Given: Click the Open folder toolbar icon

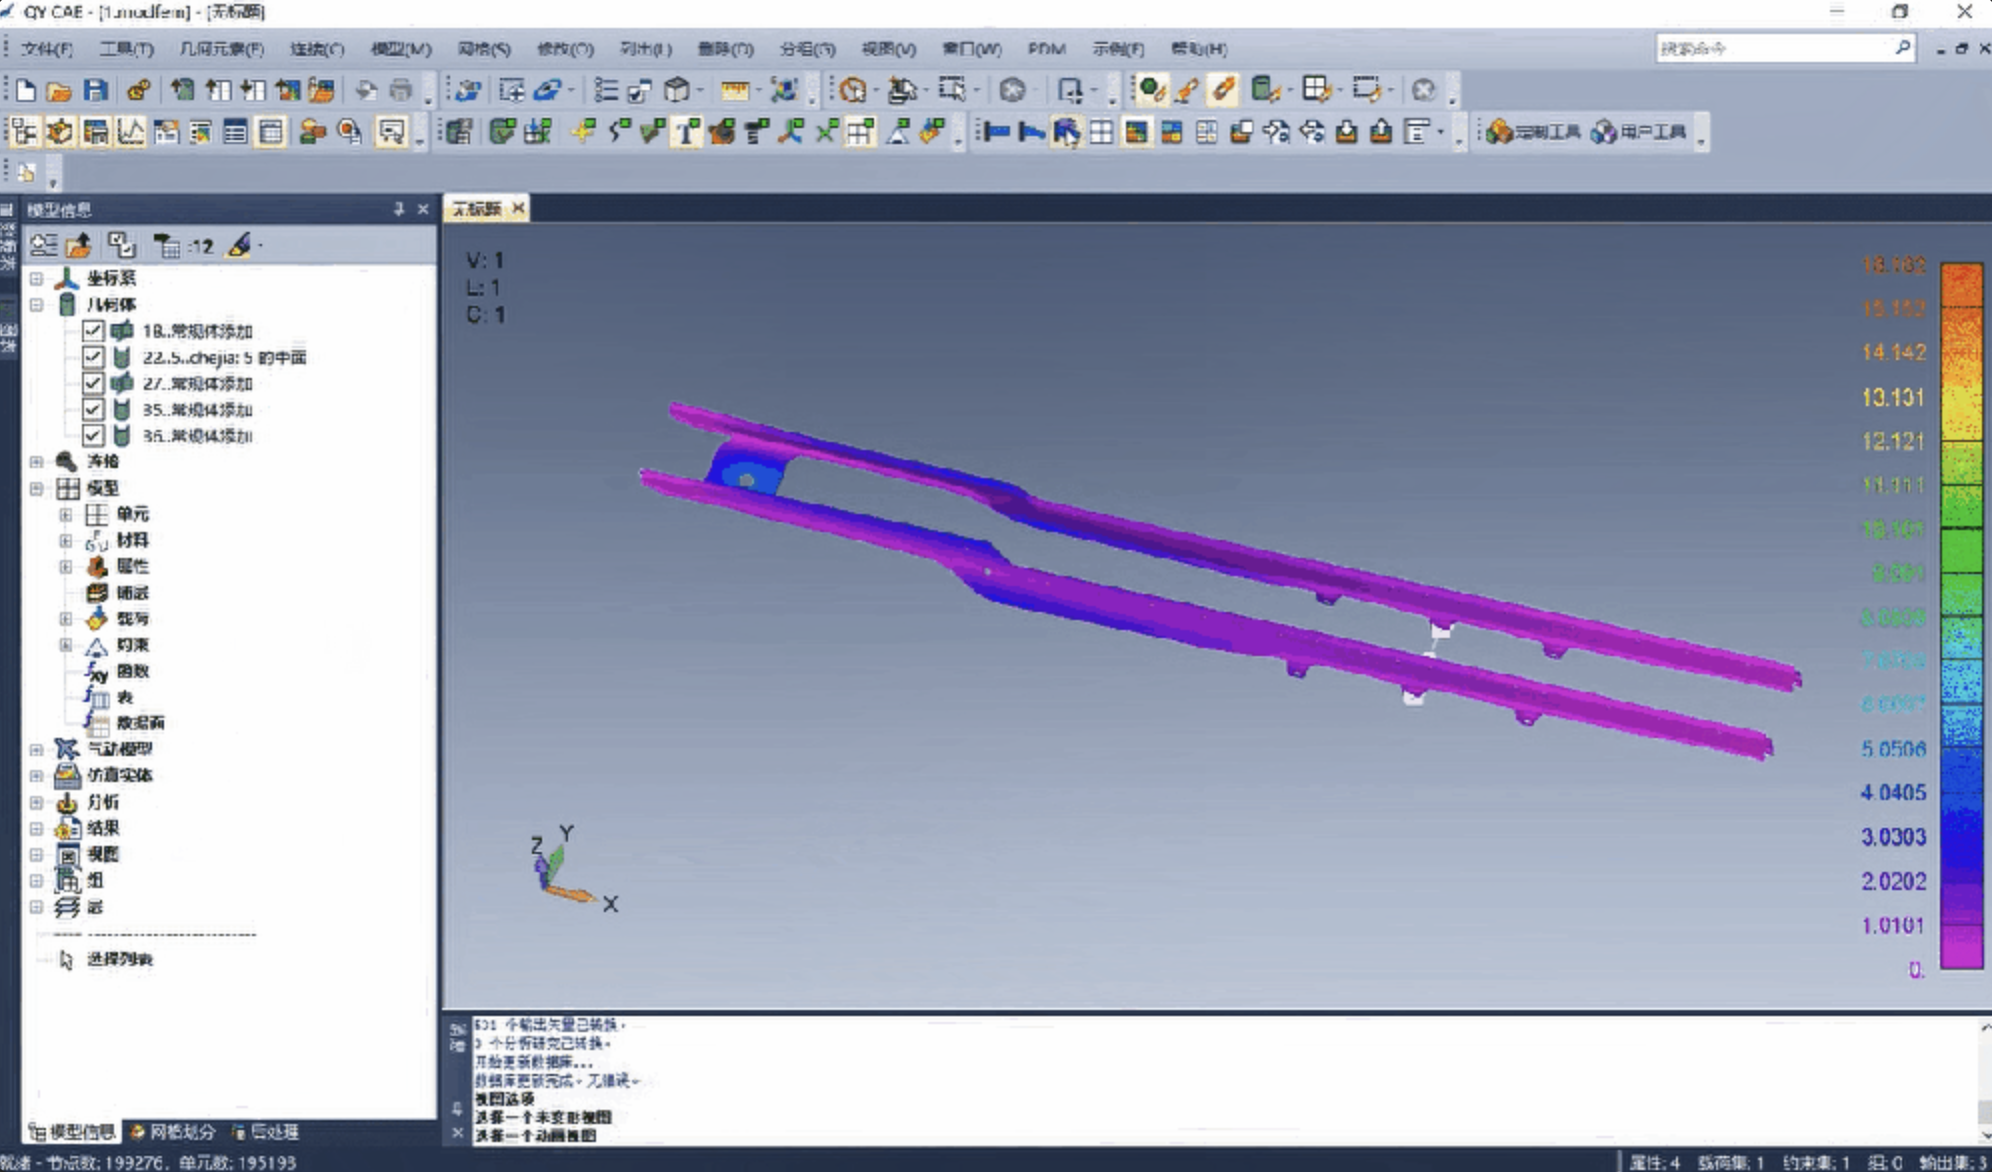Looking at the screenshot, I should (x=59, y=91).
